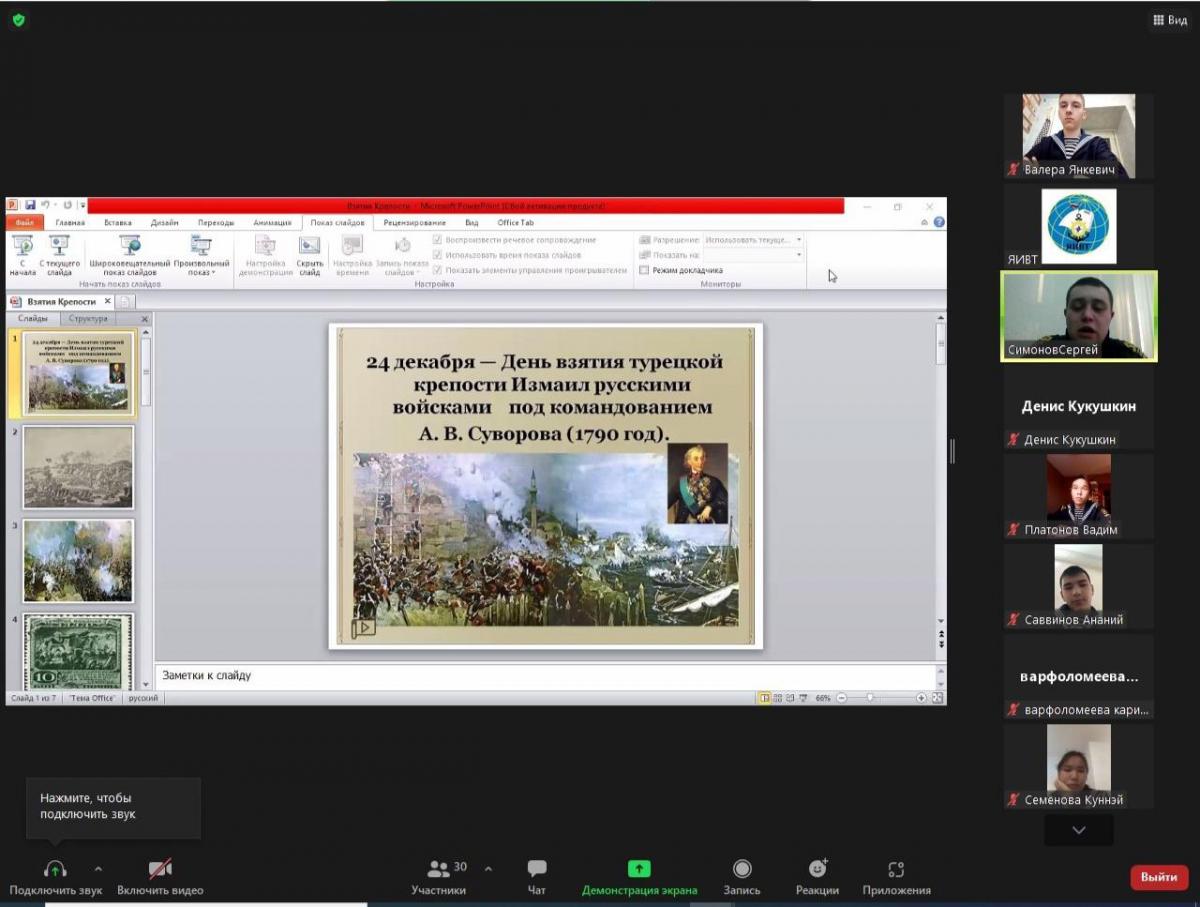
Task: Click Fit slide to window icon
Action: (x=937, y=698)
